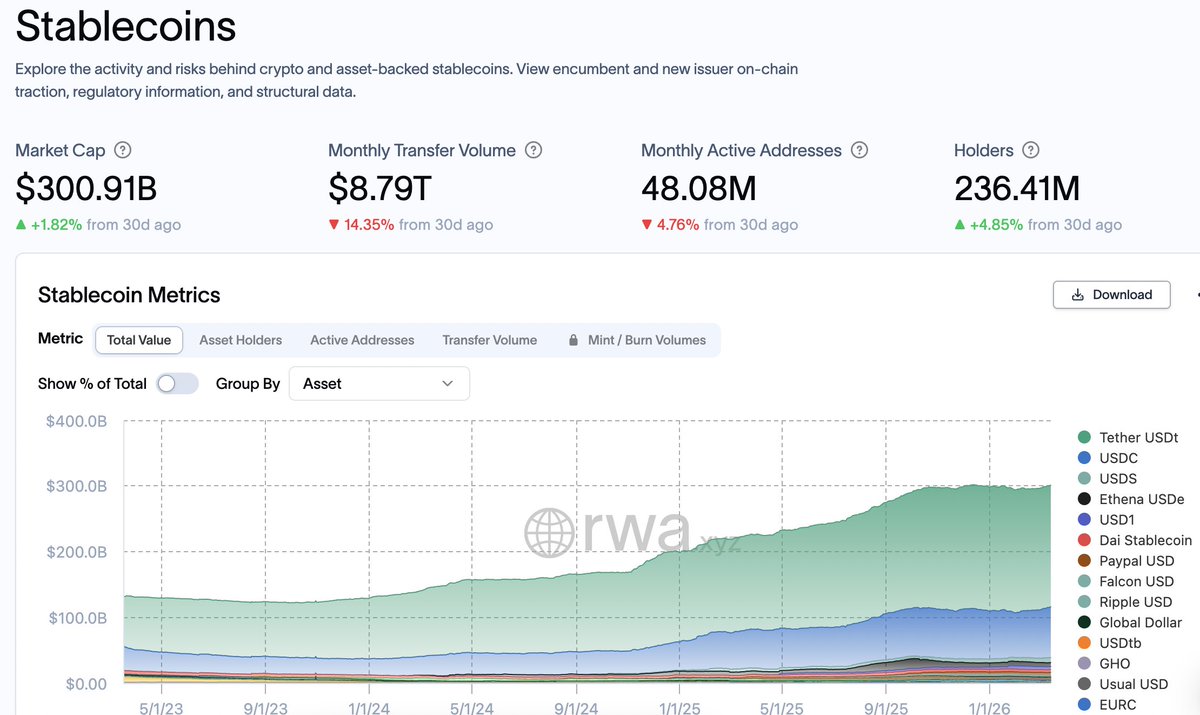Screen dimensions: 1200x715
Task: Click the download icon in the Download button
Action: point(1078,295)
